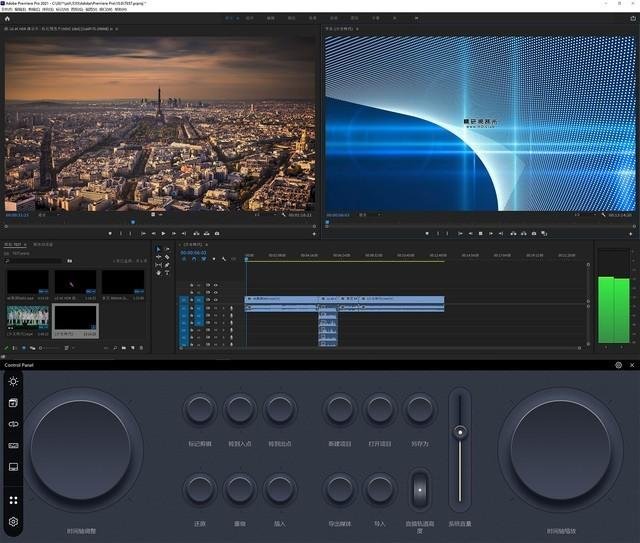
Task: Click the 系统音量 vertical slider handle
Action: 459,432
